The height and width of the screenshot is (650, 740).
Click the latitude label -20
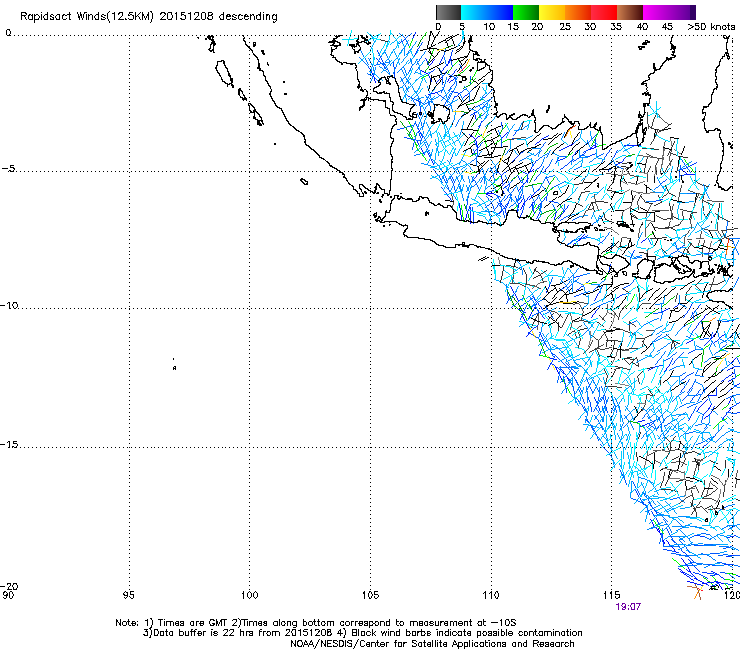coord(9,586)
